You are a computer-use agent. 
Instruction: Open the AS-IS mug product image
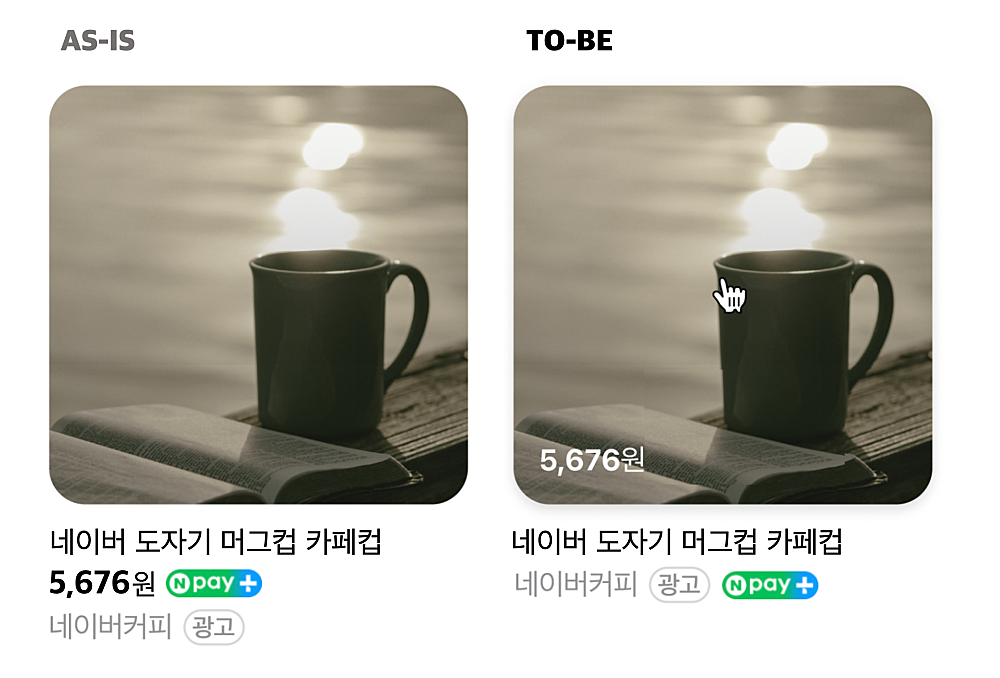[258, 295]
